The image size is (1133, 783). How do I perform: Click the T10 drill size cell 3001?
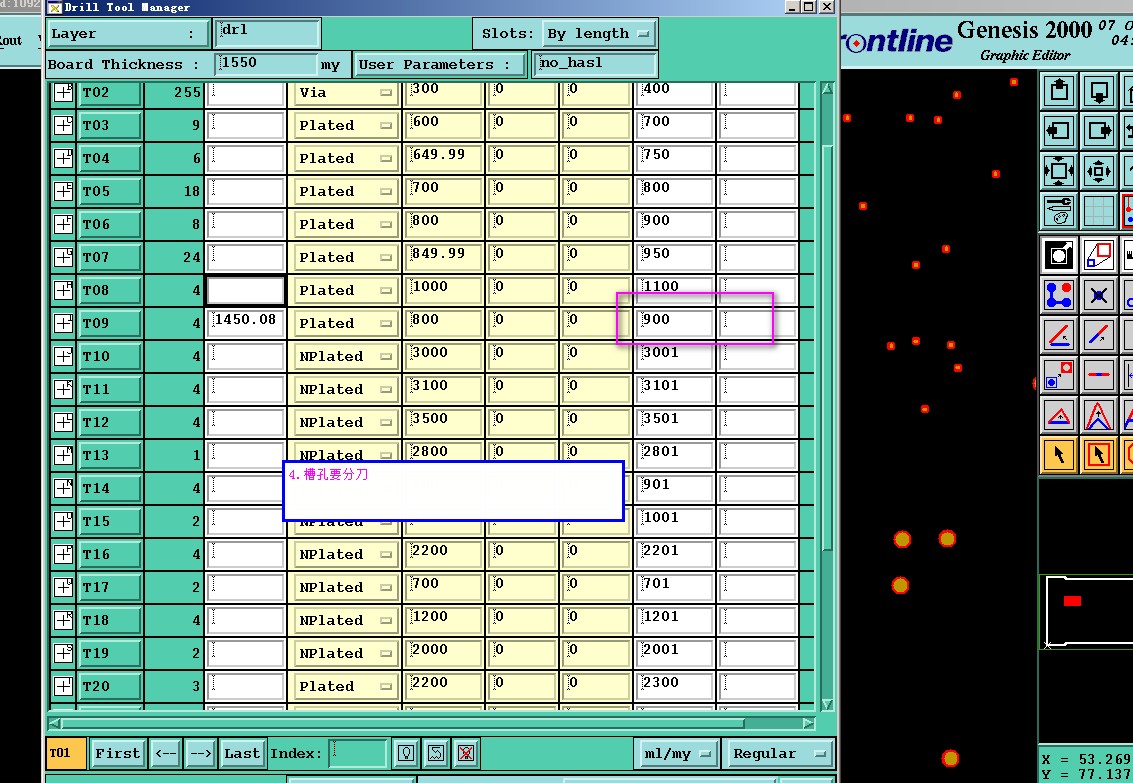[x=675, y=355]
